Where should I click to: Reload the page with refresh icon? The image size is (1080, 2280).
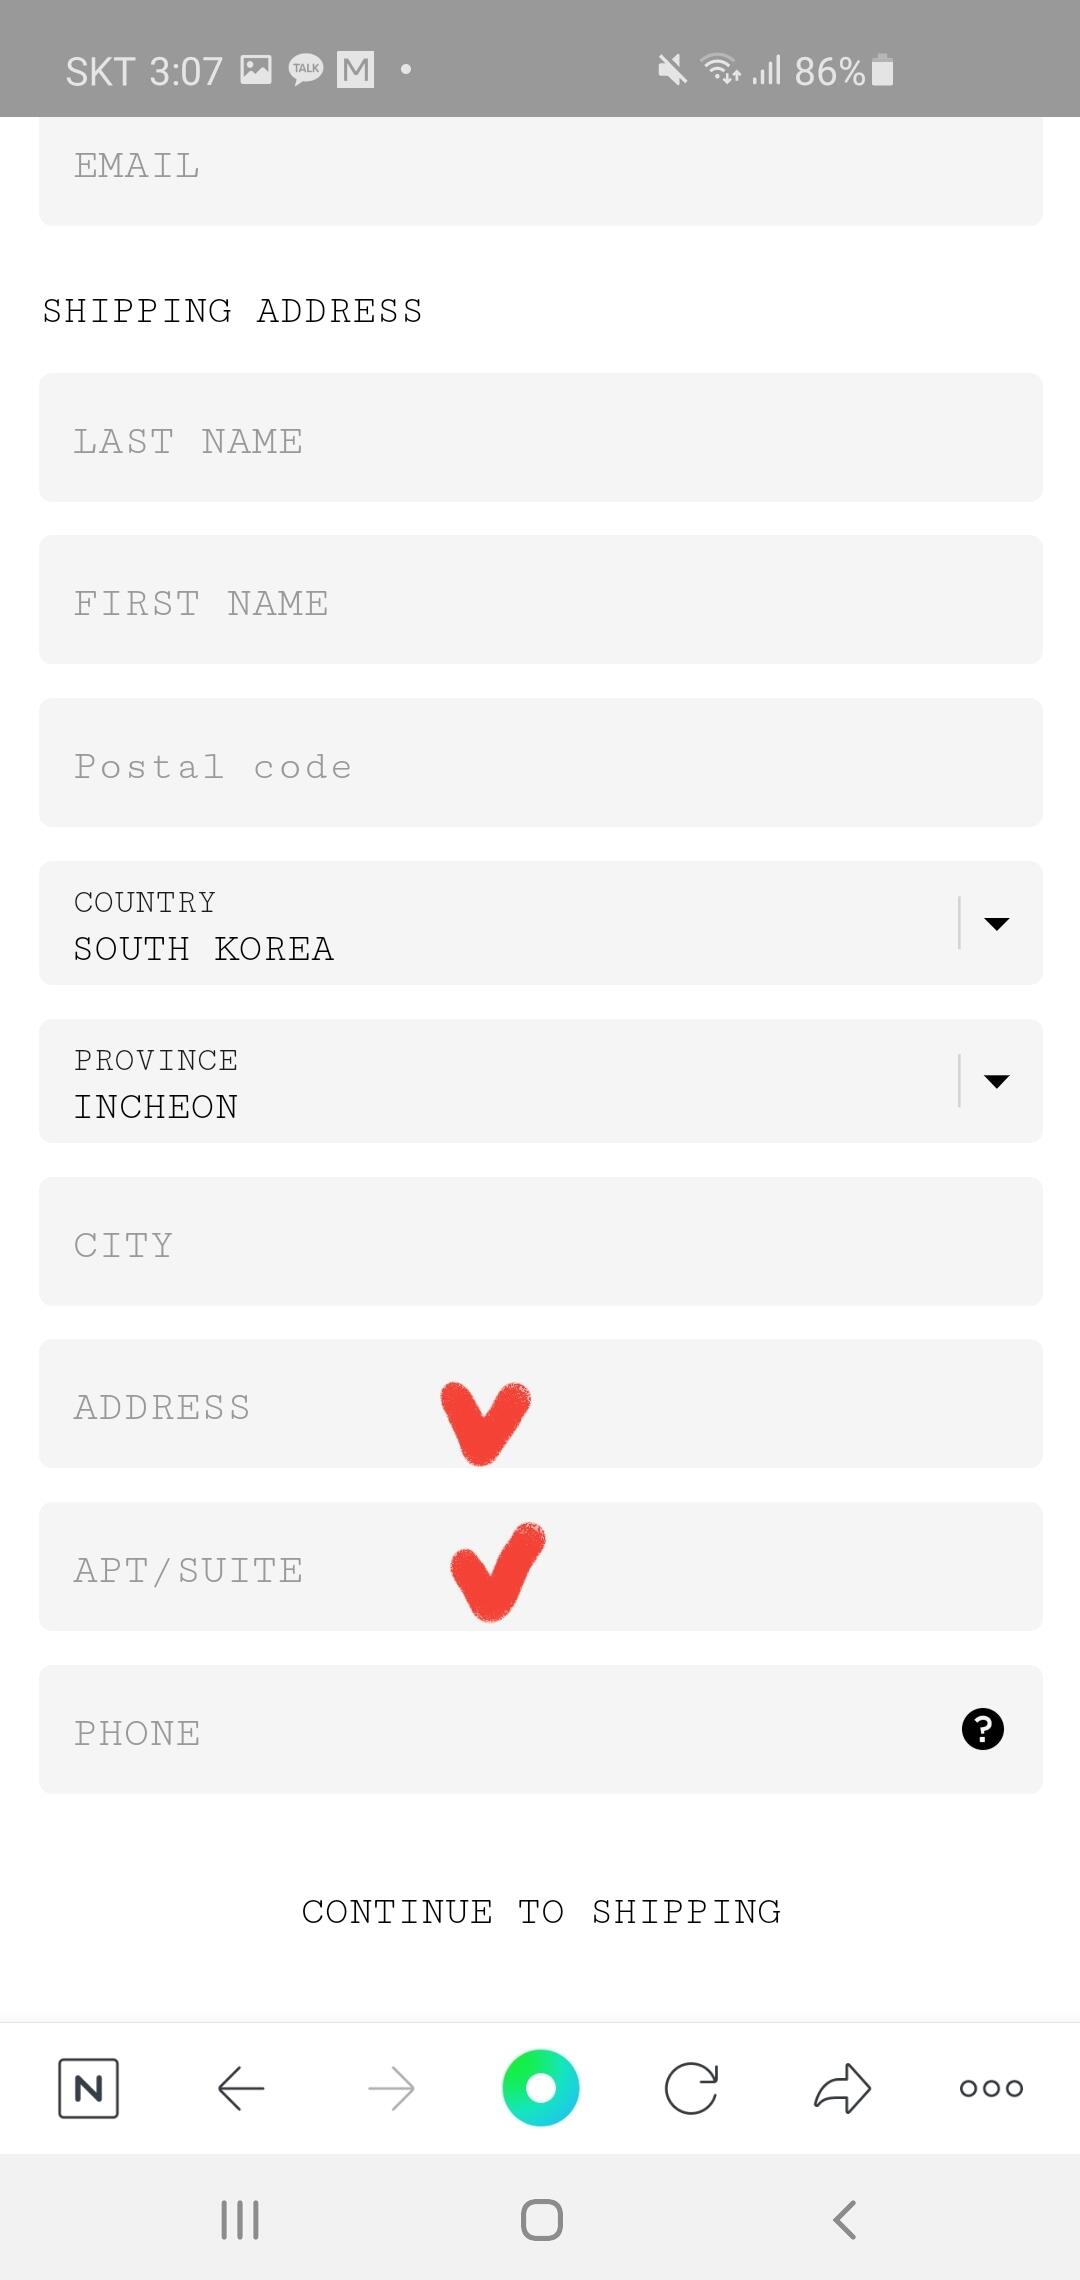coord(691,2088)
